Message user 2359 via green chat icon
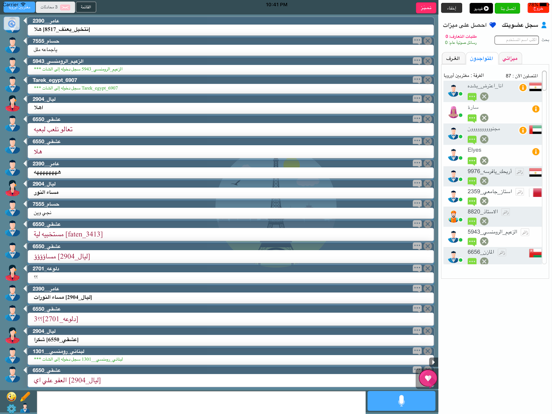Screen dimensions: 552x414 [472, 201]
